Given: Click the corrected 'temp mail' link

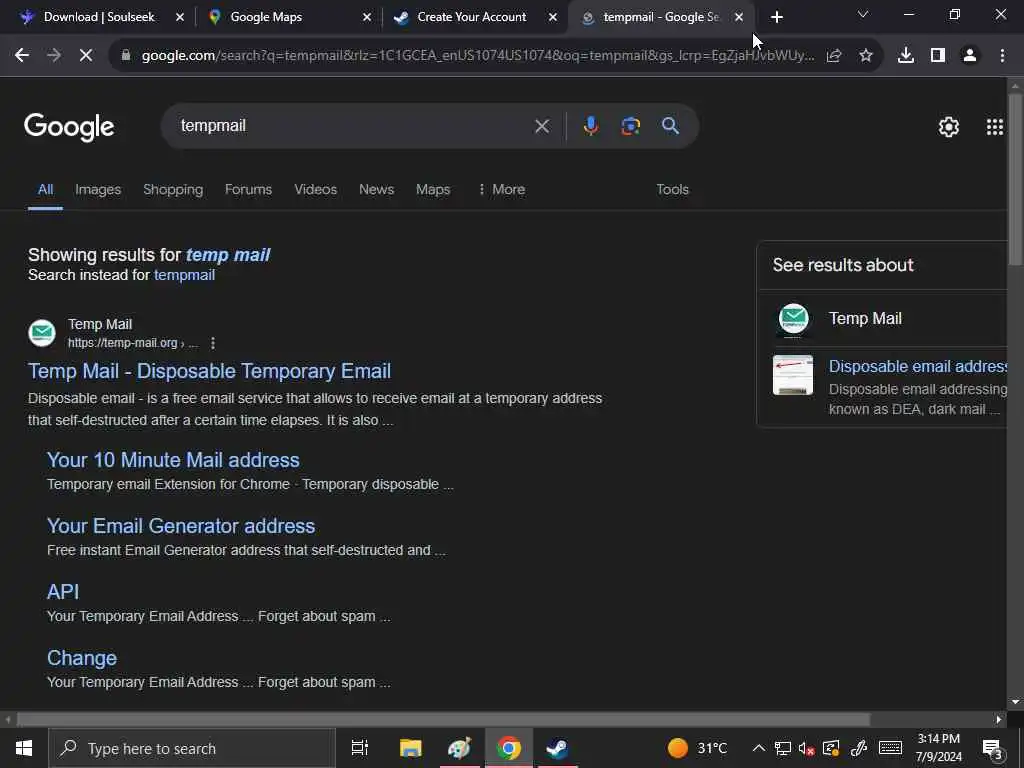Looking at the screenshot, I should (x=228, y=255).
